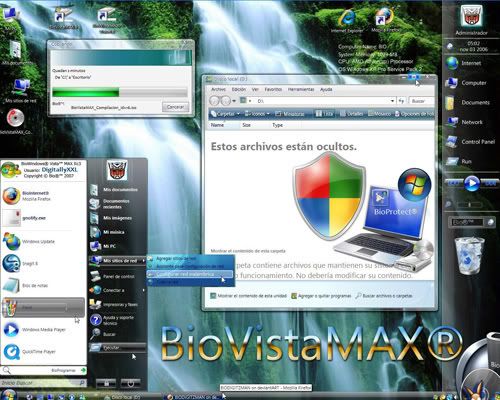The width and height of the screenshot is (500, 400).
Task: Expand the Conectar a submenu arrow
Action: (x=144, y=290)
